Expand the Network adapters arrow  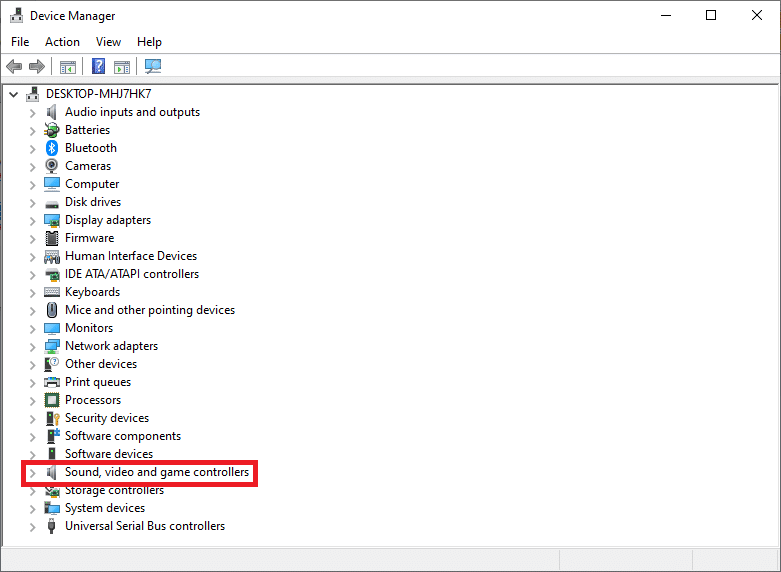[x=33, y=347]
